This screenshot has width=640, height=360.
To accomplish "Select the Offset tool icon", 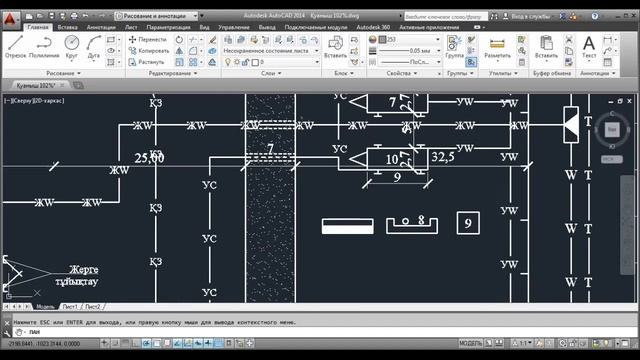I will coord(212,62).
